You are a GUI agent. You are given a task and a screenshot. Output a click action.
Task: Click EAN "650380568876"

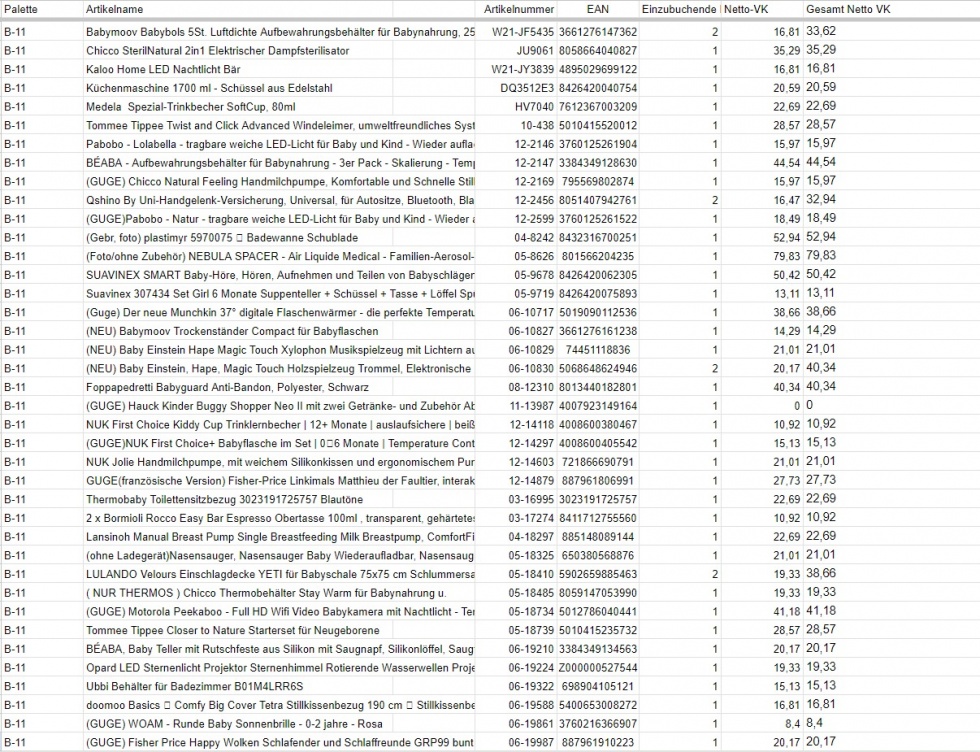tap(598, 556)
